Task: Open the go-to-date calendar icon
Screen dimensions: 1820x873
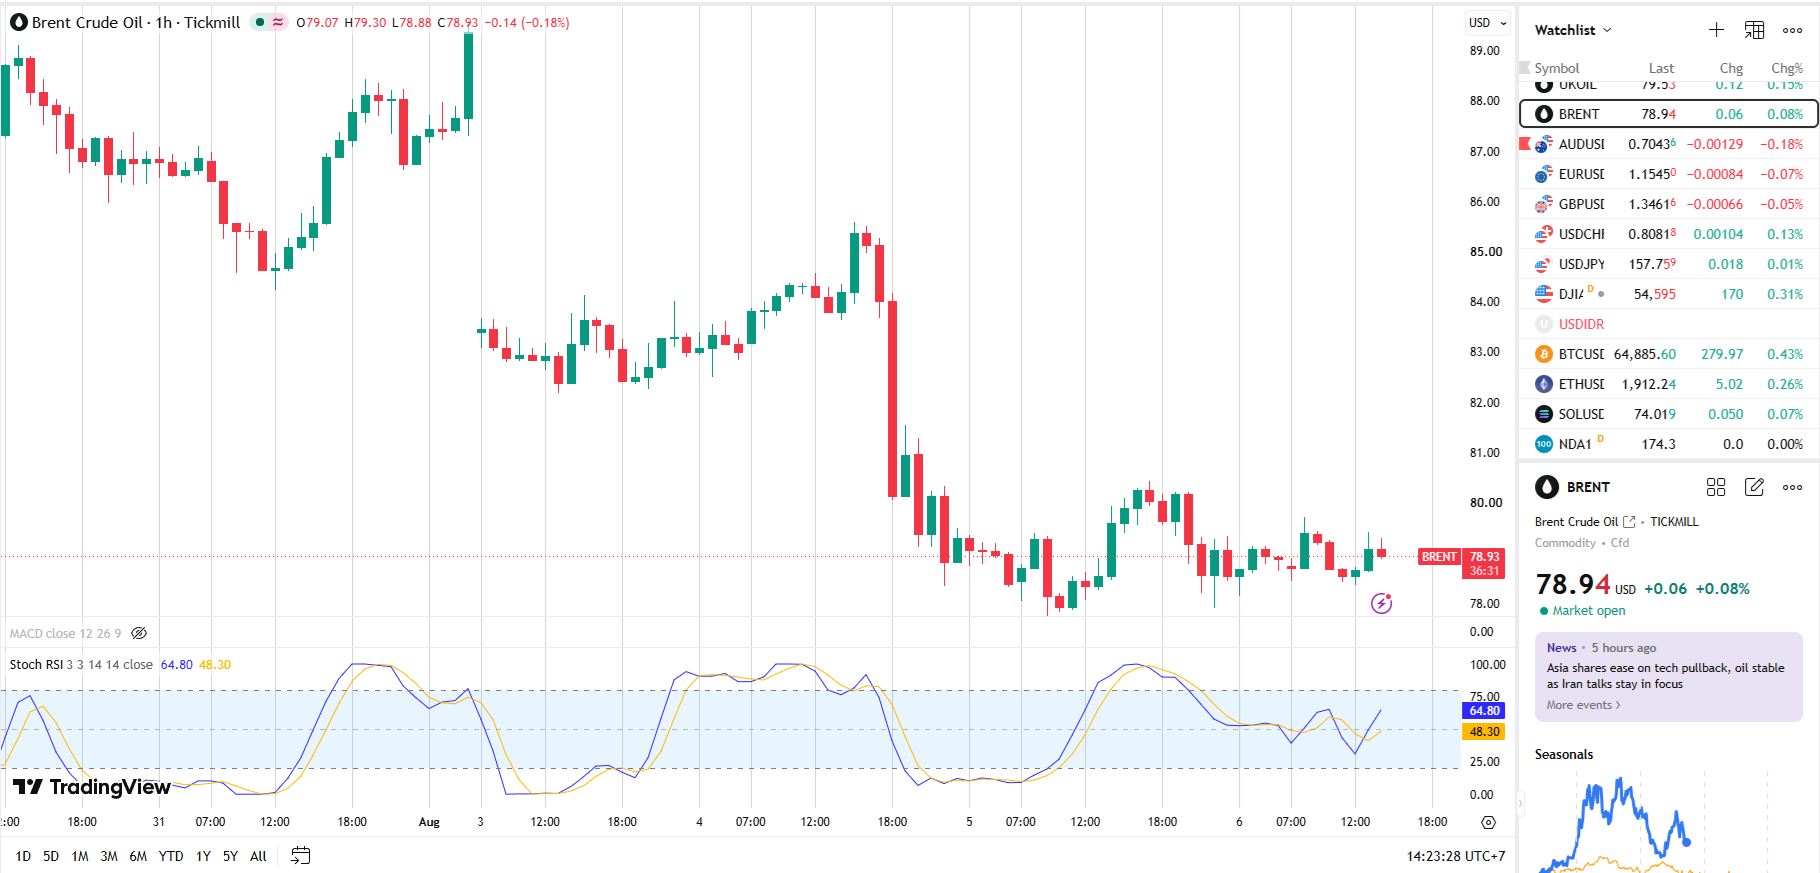Action: [x=301, y=855]
